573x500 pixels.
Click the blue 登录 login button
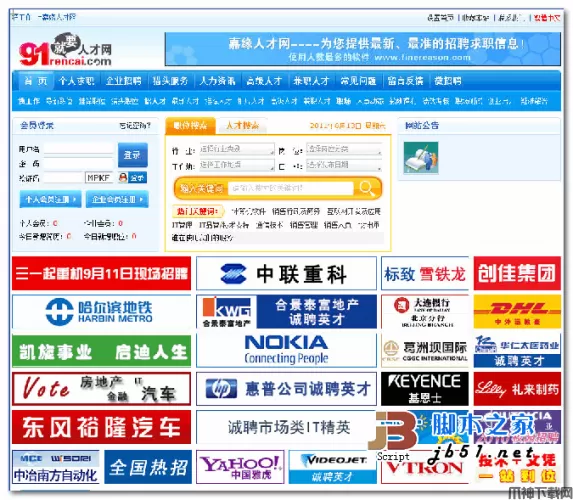point(133,155)
